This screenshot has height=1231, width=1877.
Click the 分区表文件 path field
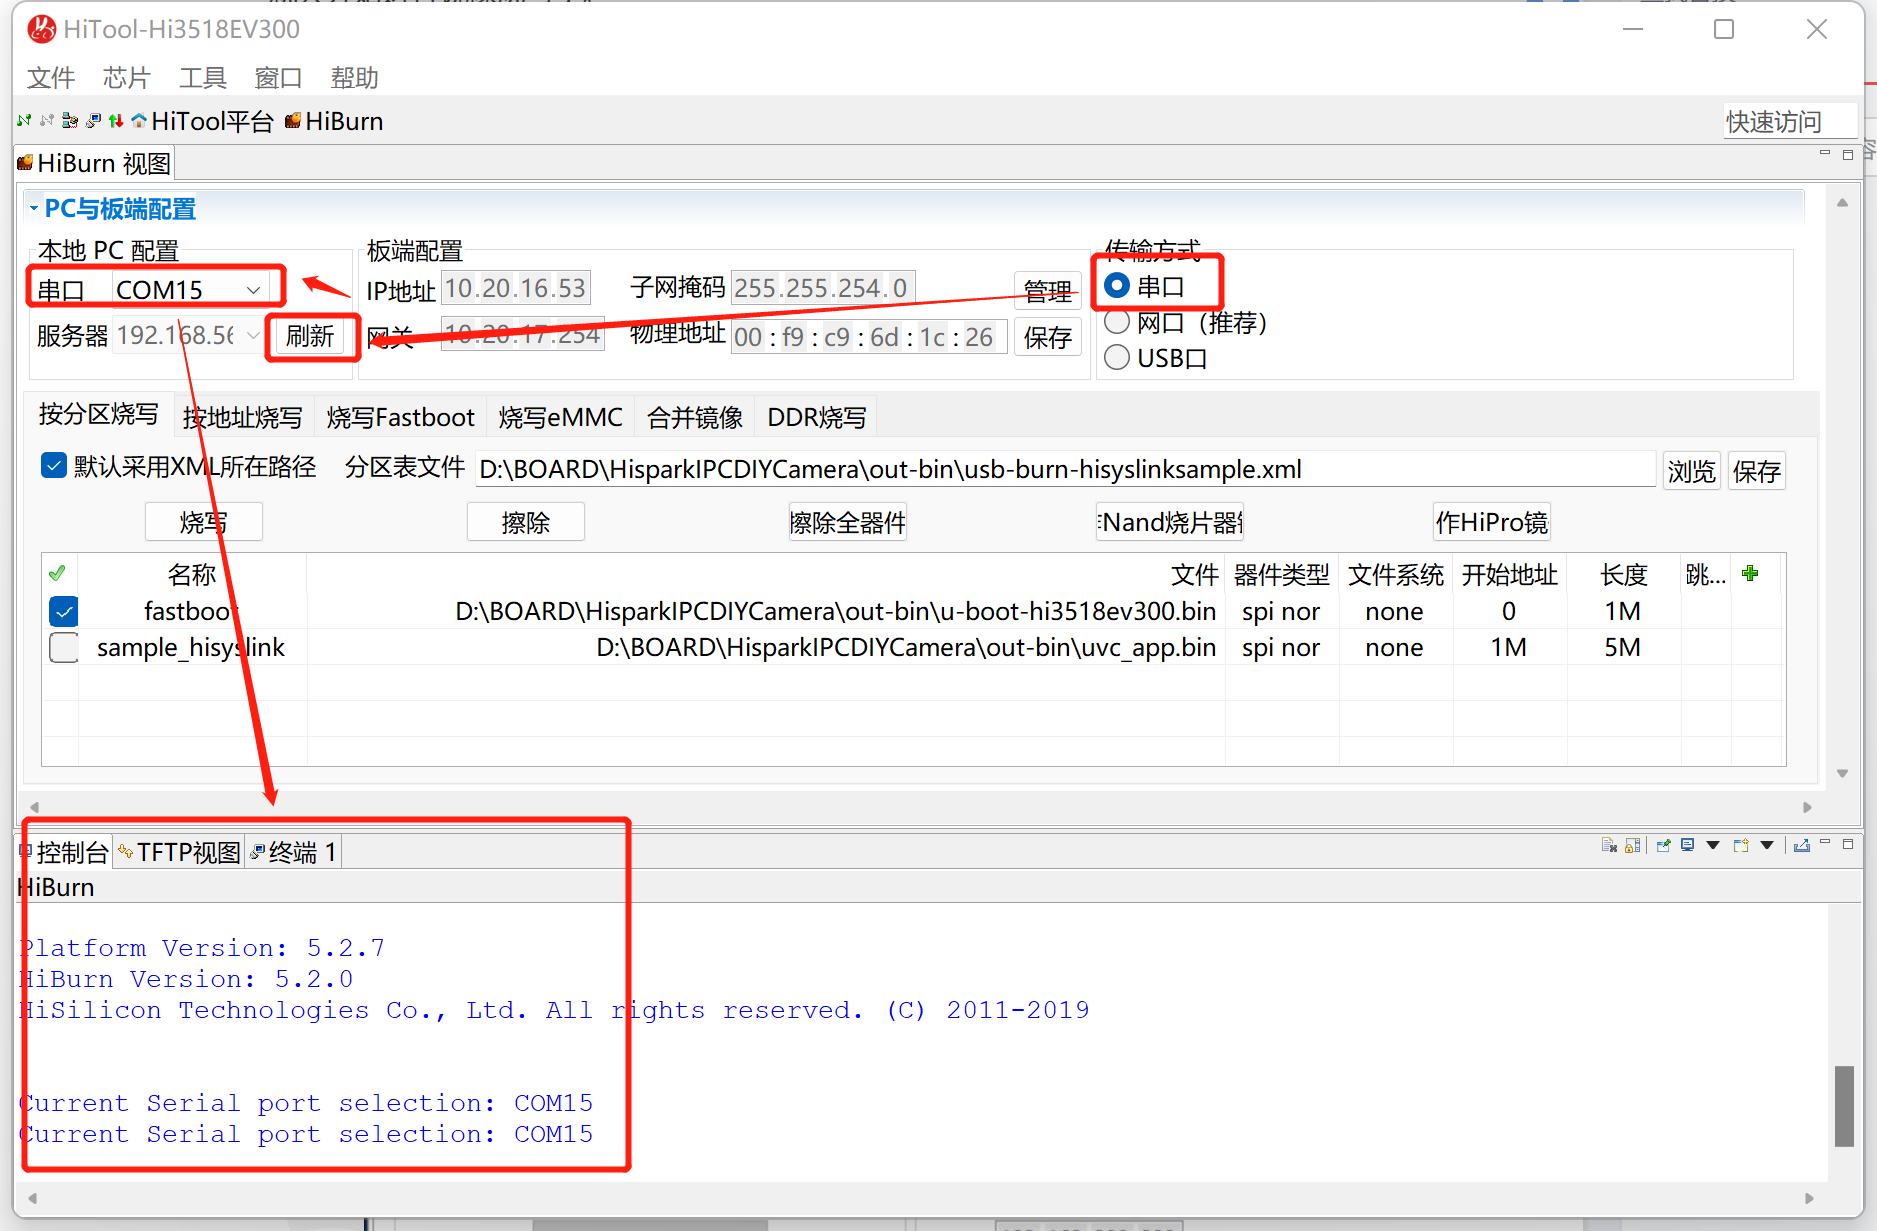[x=1066, y=470]
